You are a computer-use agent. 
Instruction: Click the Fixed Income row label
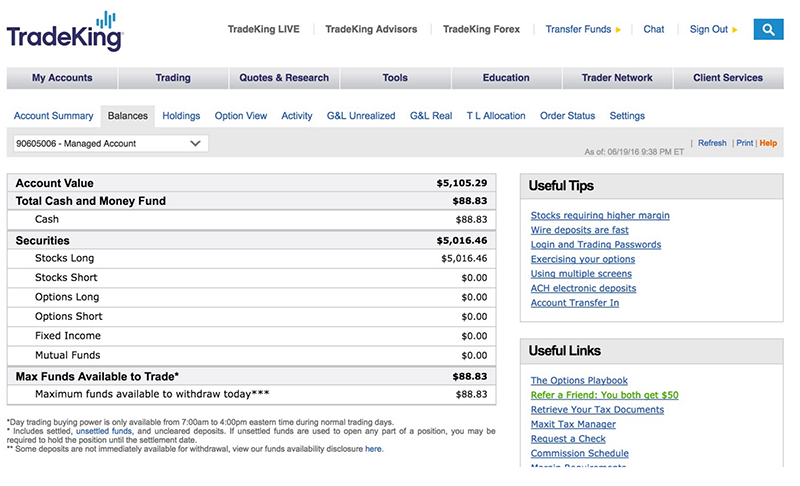tap(68, 336)
